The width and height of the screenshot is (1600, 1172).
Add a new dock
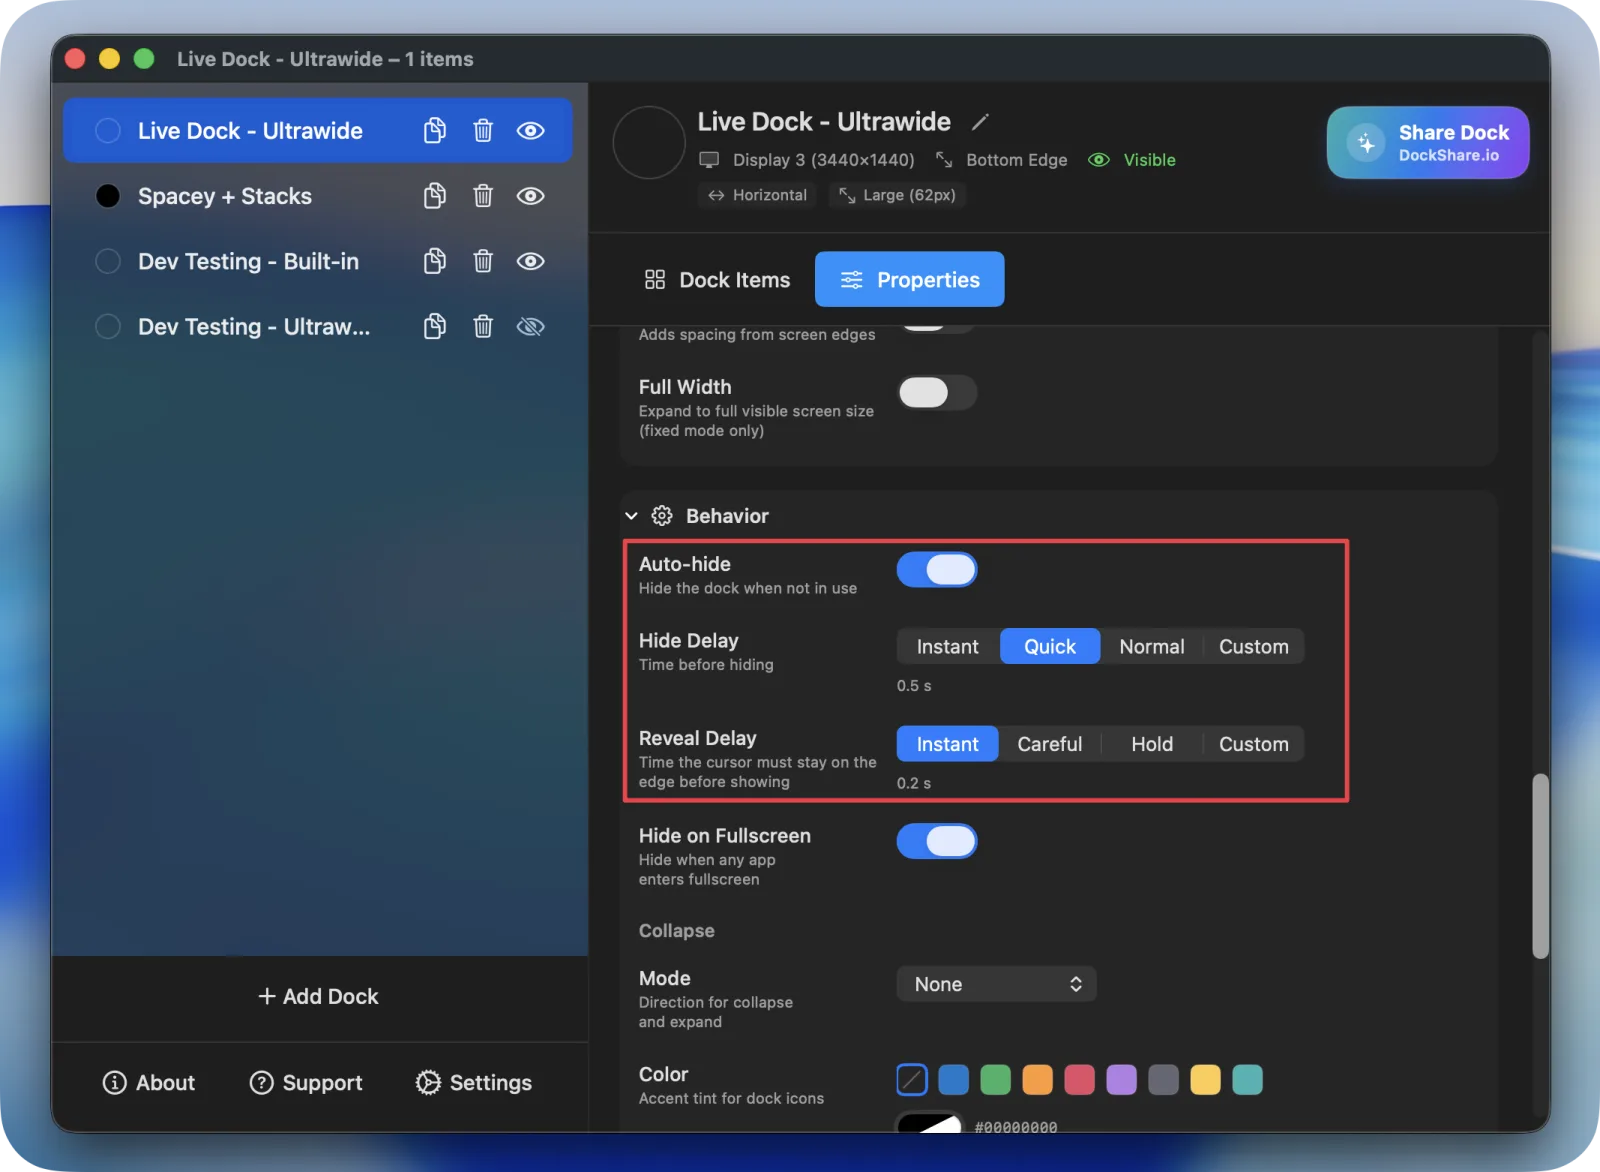[318, 996]
